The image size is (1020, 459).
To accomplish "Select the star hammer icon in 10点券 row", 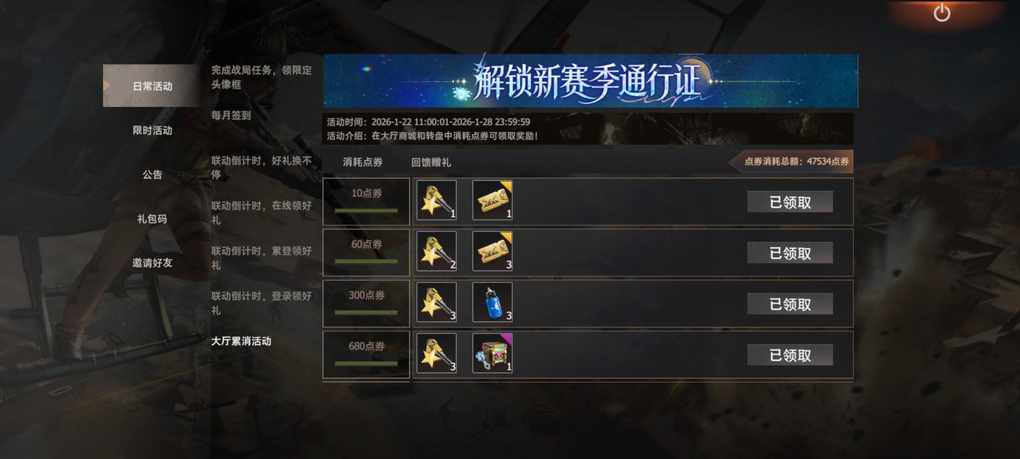I will click(x=436, y=200).
